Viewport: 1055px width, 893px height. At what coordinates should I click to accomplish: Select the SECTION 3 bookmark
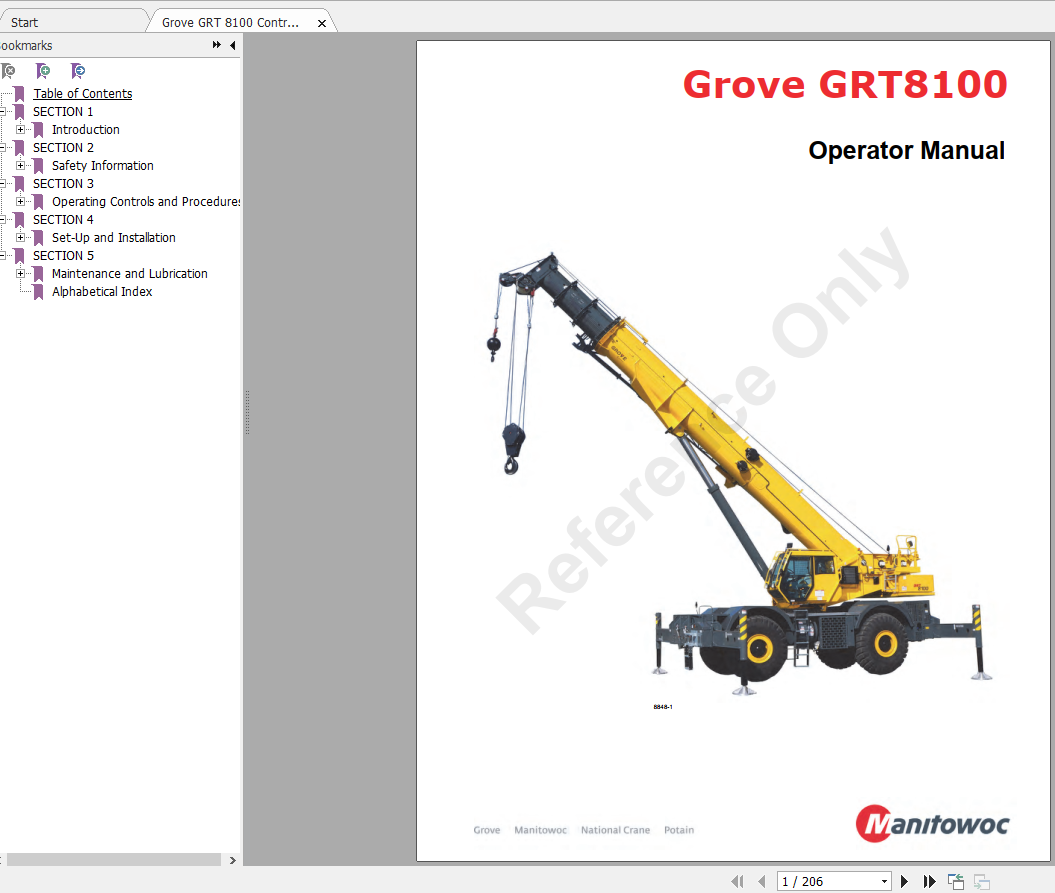click(63, 184)
